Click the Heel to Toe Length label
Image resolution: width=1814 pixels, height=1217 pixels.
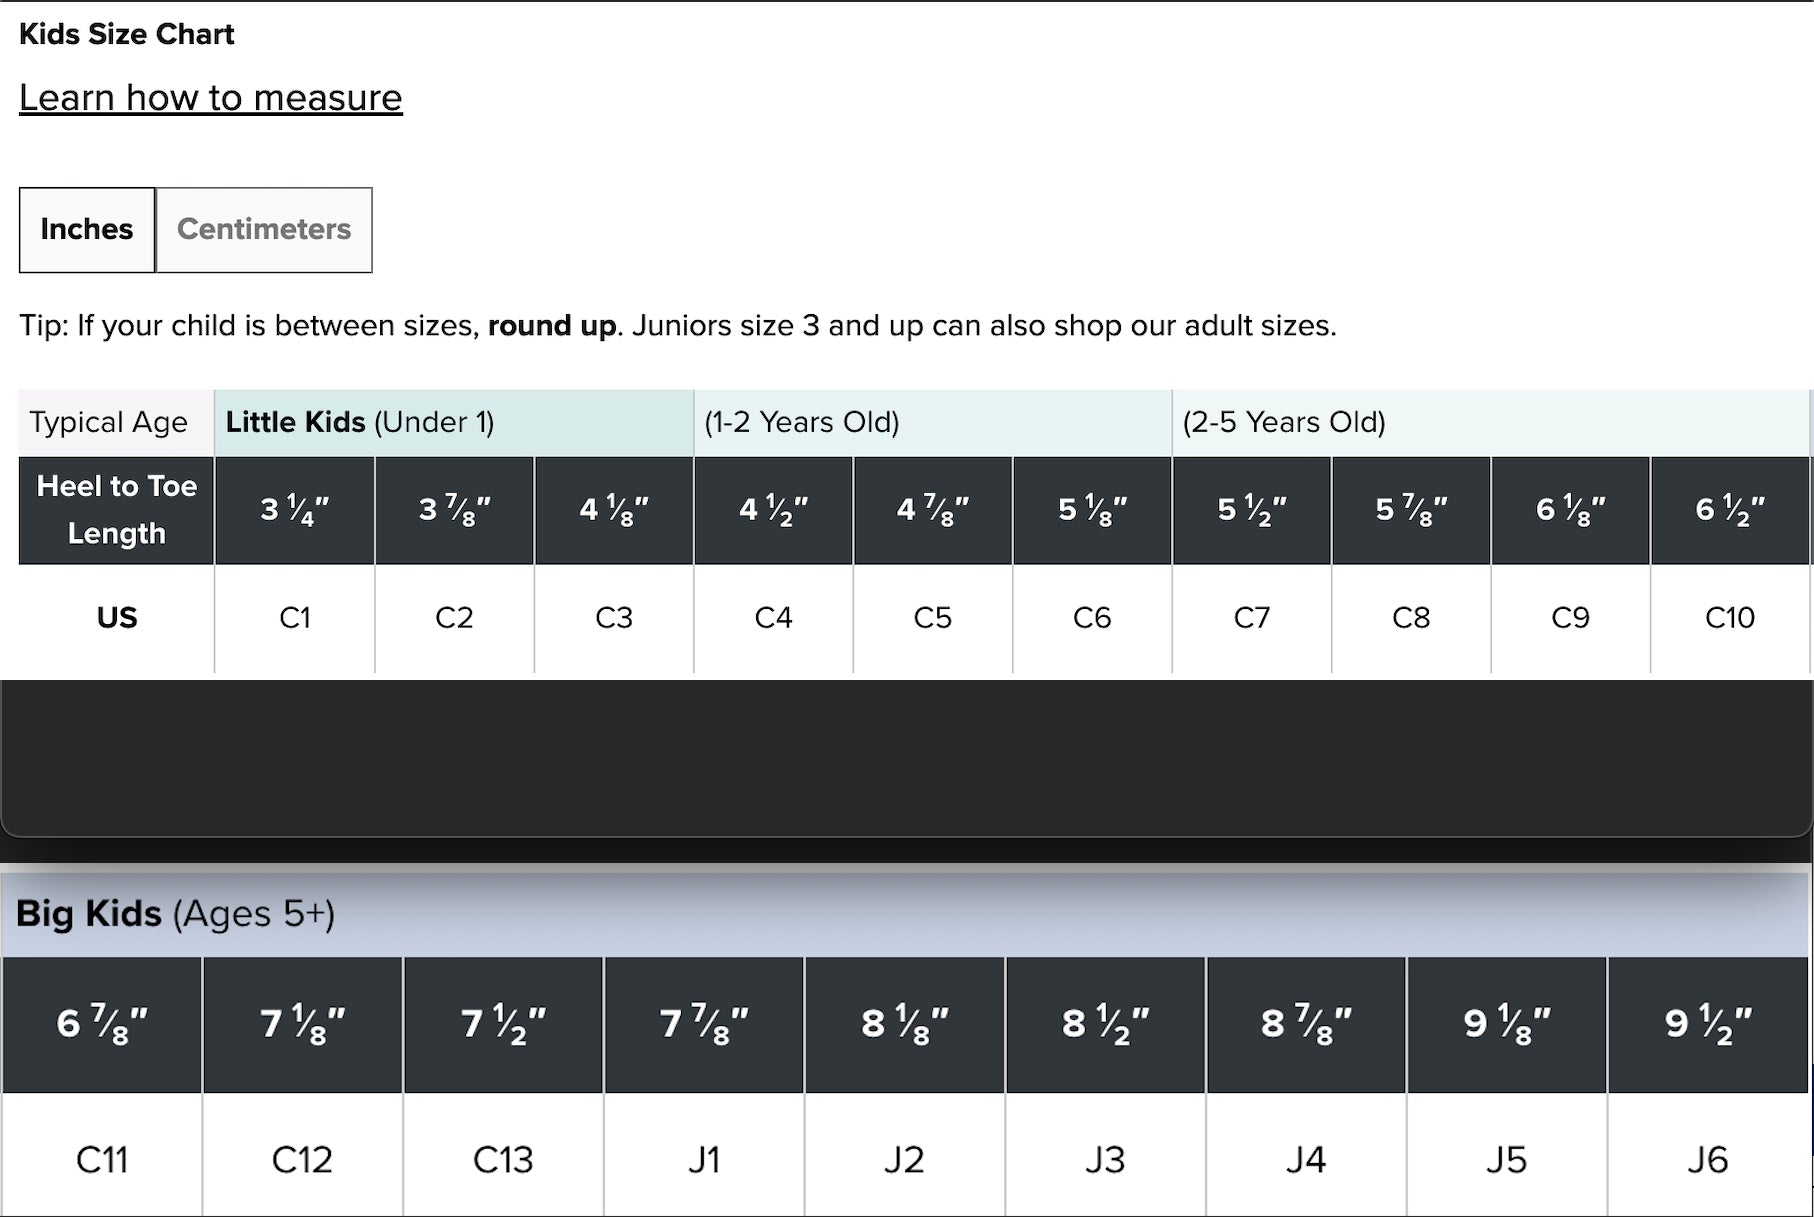117,510
